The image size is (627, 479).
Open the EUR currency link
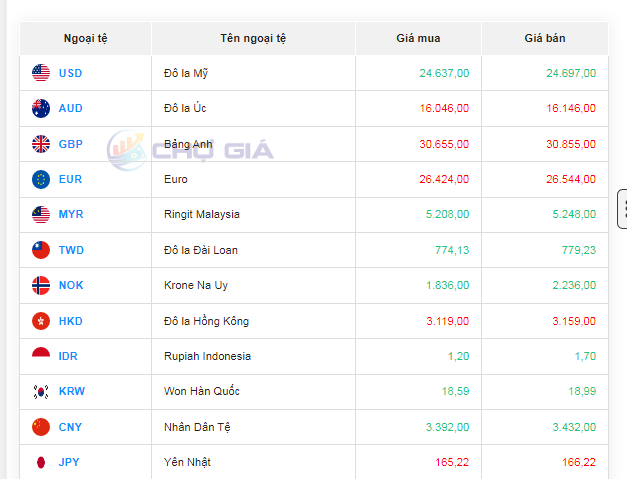(70, 179)
